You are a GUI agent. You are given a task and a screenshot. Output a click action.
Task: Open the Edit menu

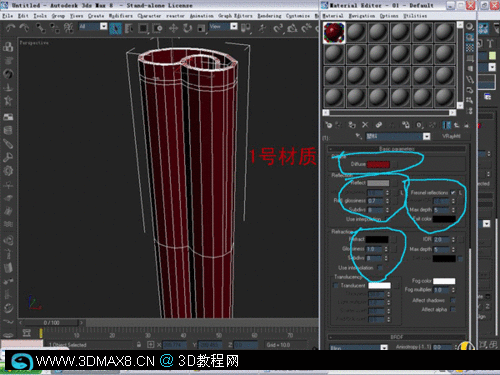23,16
